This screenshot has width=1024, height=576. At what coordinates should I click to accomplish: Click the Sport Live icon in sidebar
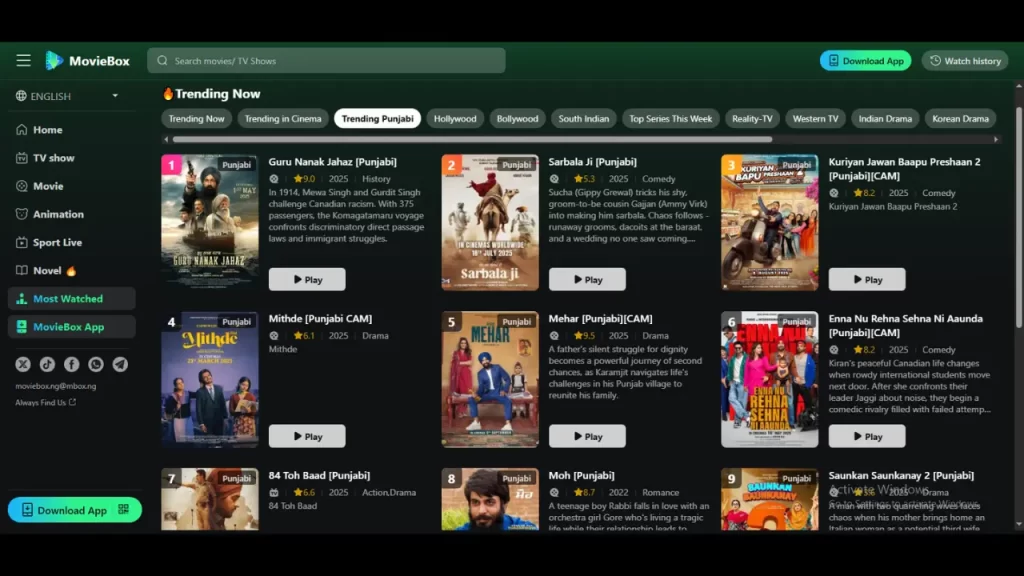[x=22, y=242]
